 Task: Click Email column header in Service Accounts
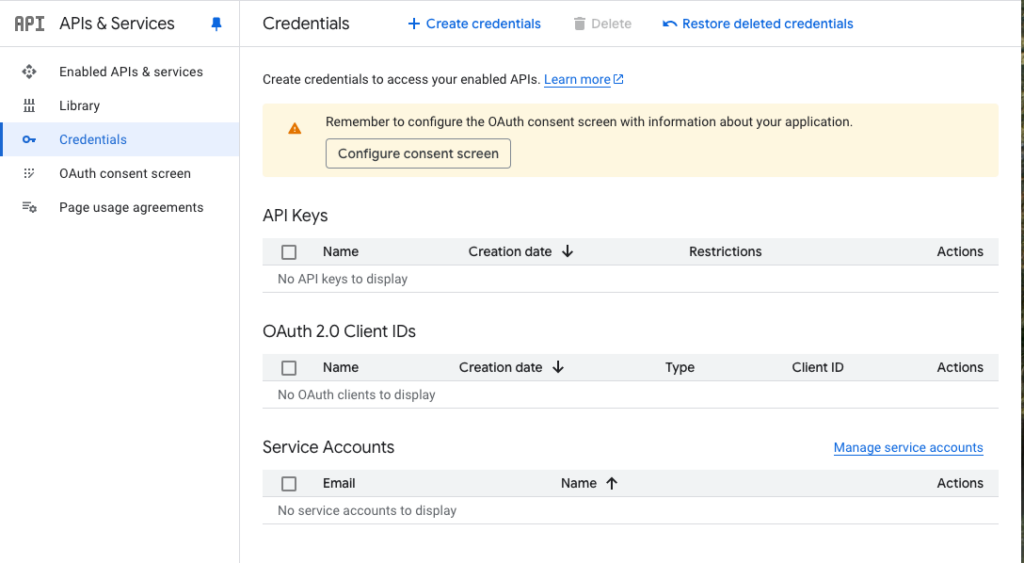[x=339, y=483]
